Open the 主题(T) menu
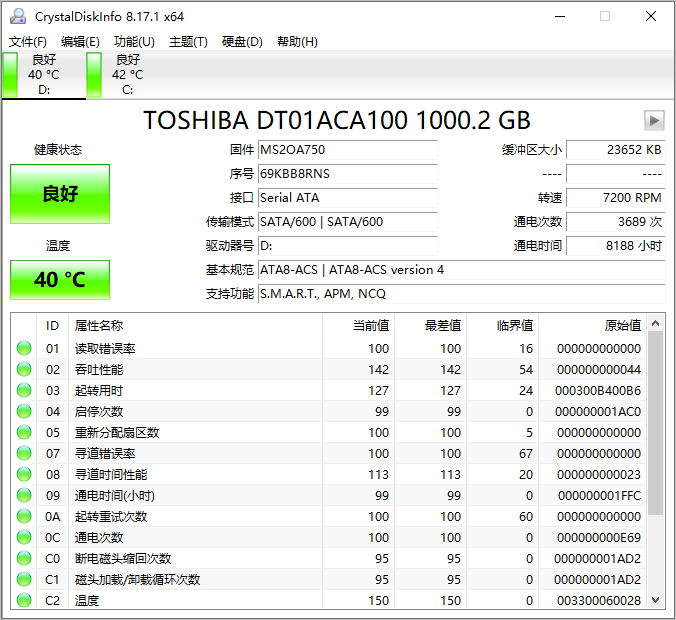 (x=188, y=42)
